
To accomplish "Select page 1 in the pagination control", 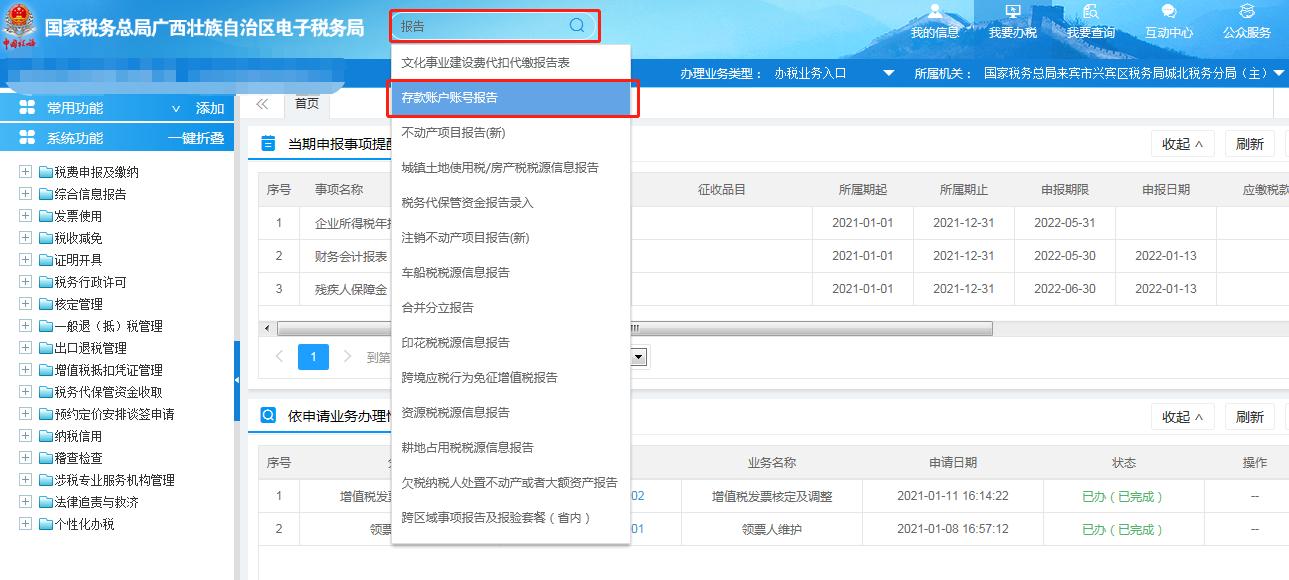I will point(313,356).
